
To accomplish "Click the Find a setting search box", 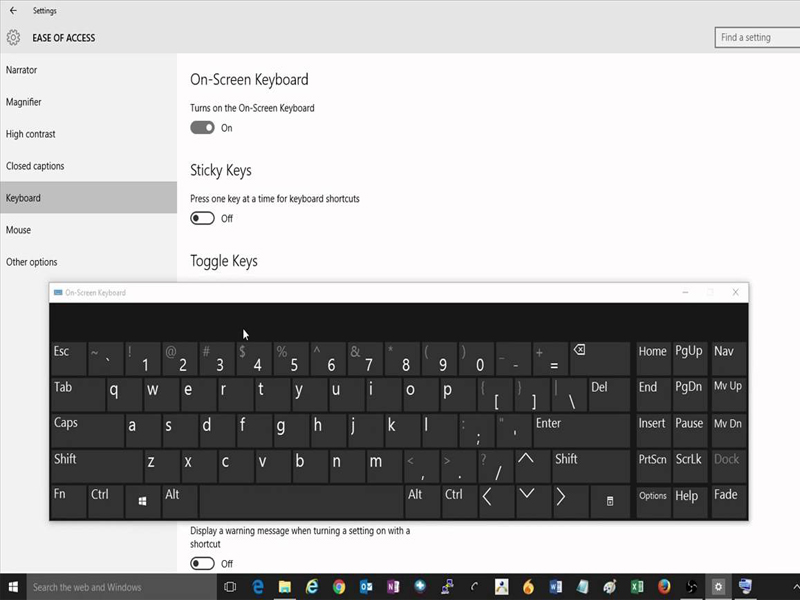I will click(755, 37).
